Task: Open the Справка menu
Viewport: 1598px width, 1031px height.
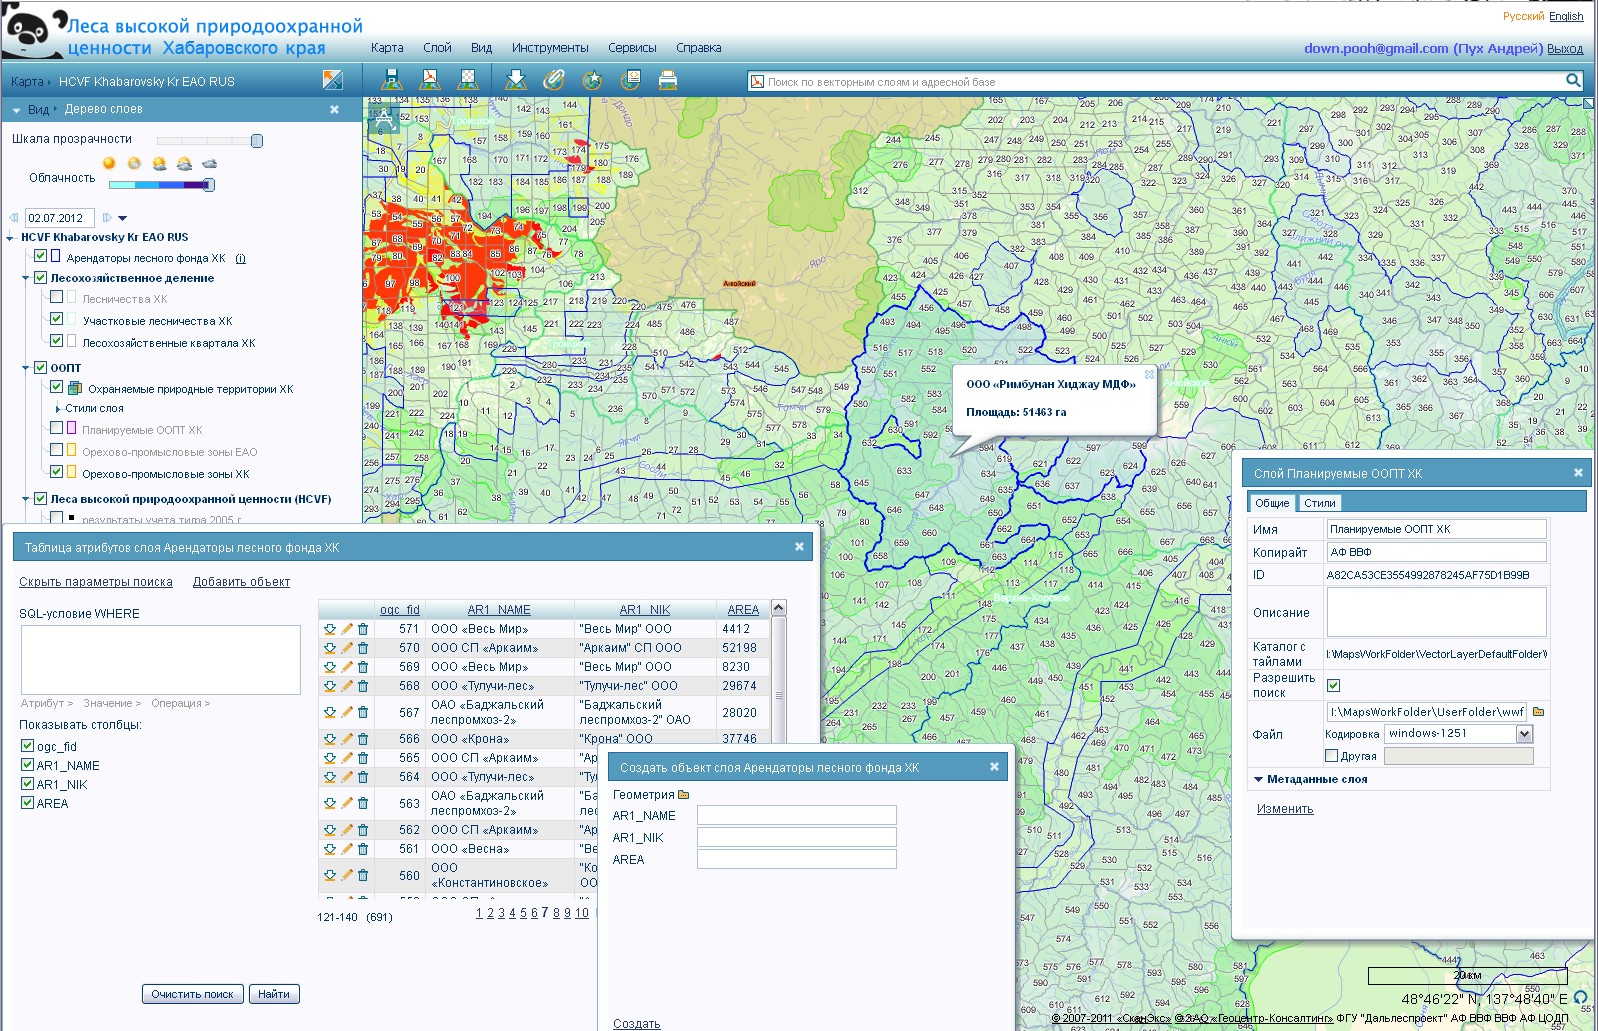Action: (x=698, y=48)
